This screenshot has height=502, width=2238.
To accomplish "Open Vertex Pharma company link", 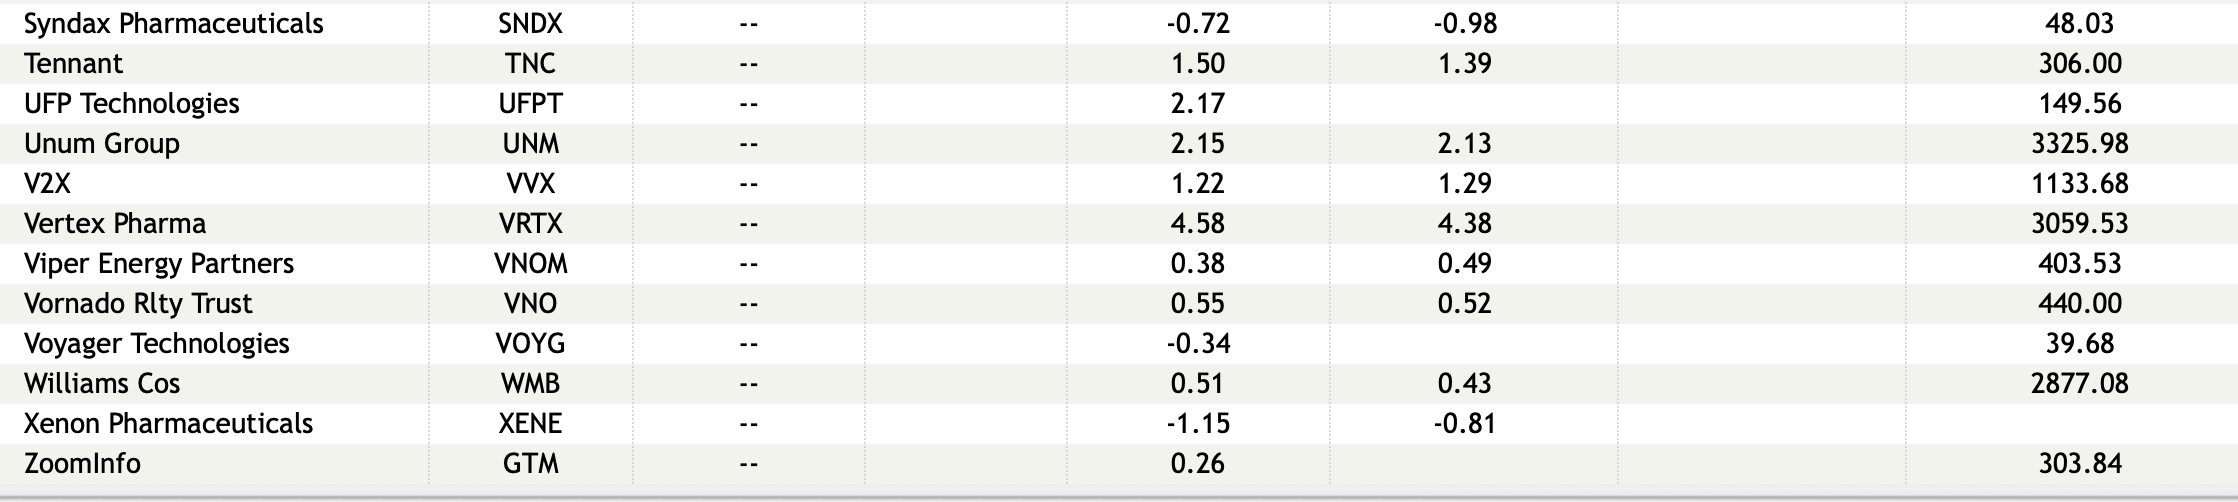I will coord(114,223).
